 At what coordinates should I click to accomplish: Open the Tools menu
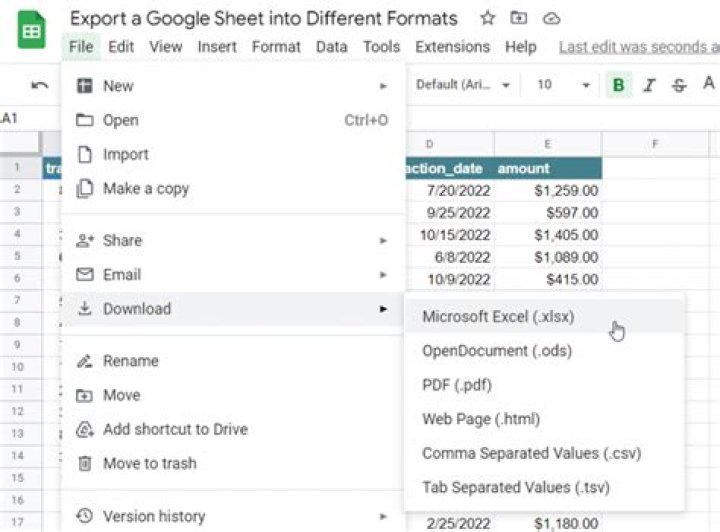[382, 47]
